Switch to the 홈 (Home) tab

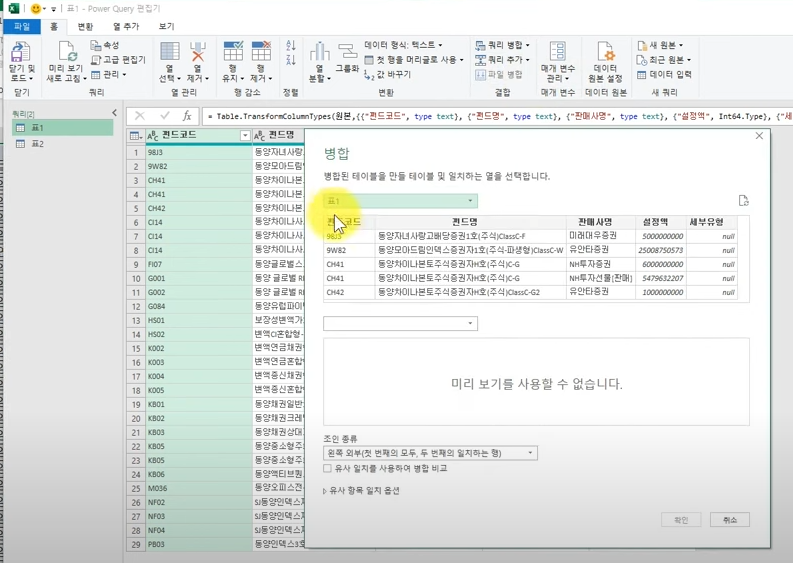click(x=54, y=26)
